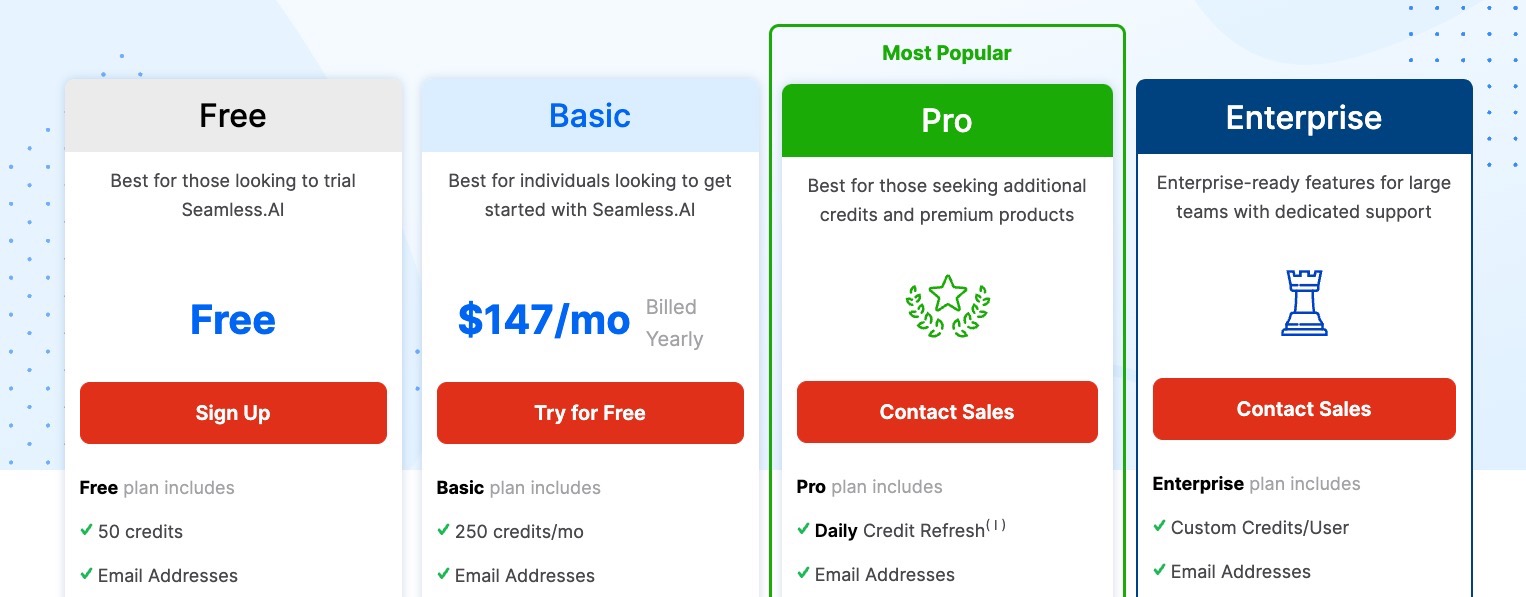
Task: Select the green Pro plan header
Action: [x=947, y=121]
